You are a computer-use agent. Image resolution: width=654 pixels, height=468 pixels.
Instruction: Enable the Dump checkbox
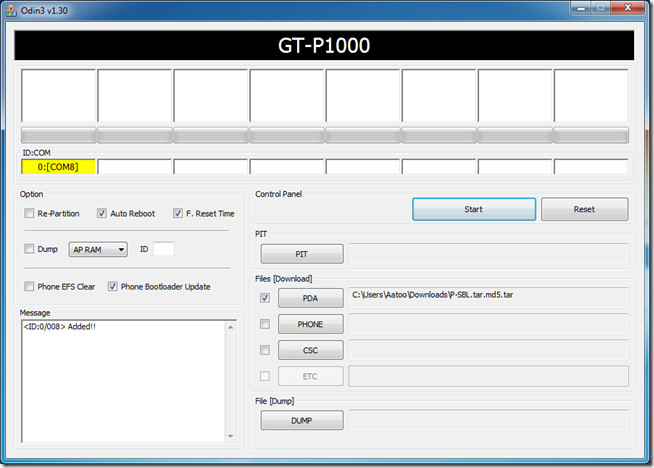point(29,249)
